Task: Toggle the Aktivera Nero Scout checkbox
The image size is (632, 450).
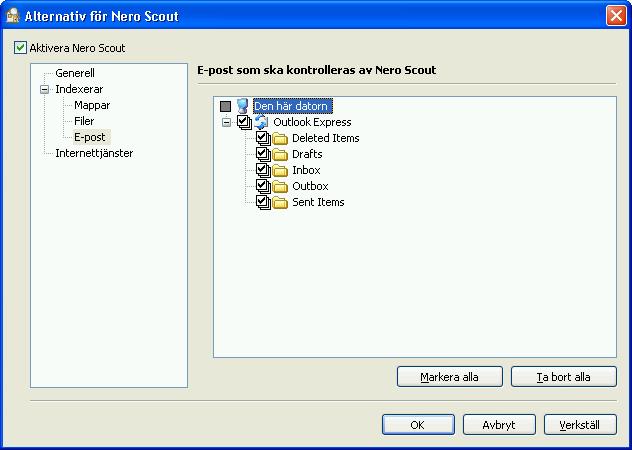Action: [20, 48]
